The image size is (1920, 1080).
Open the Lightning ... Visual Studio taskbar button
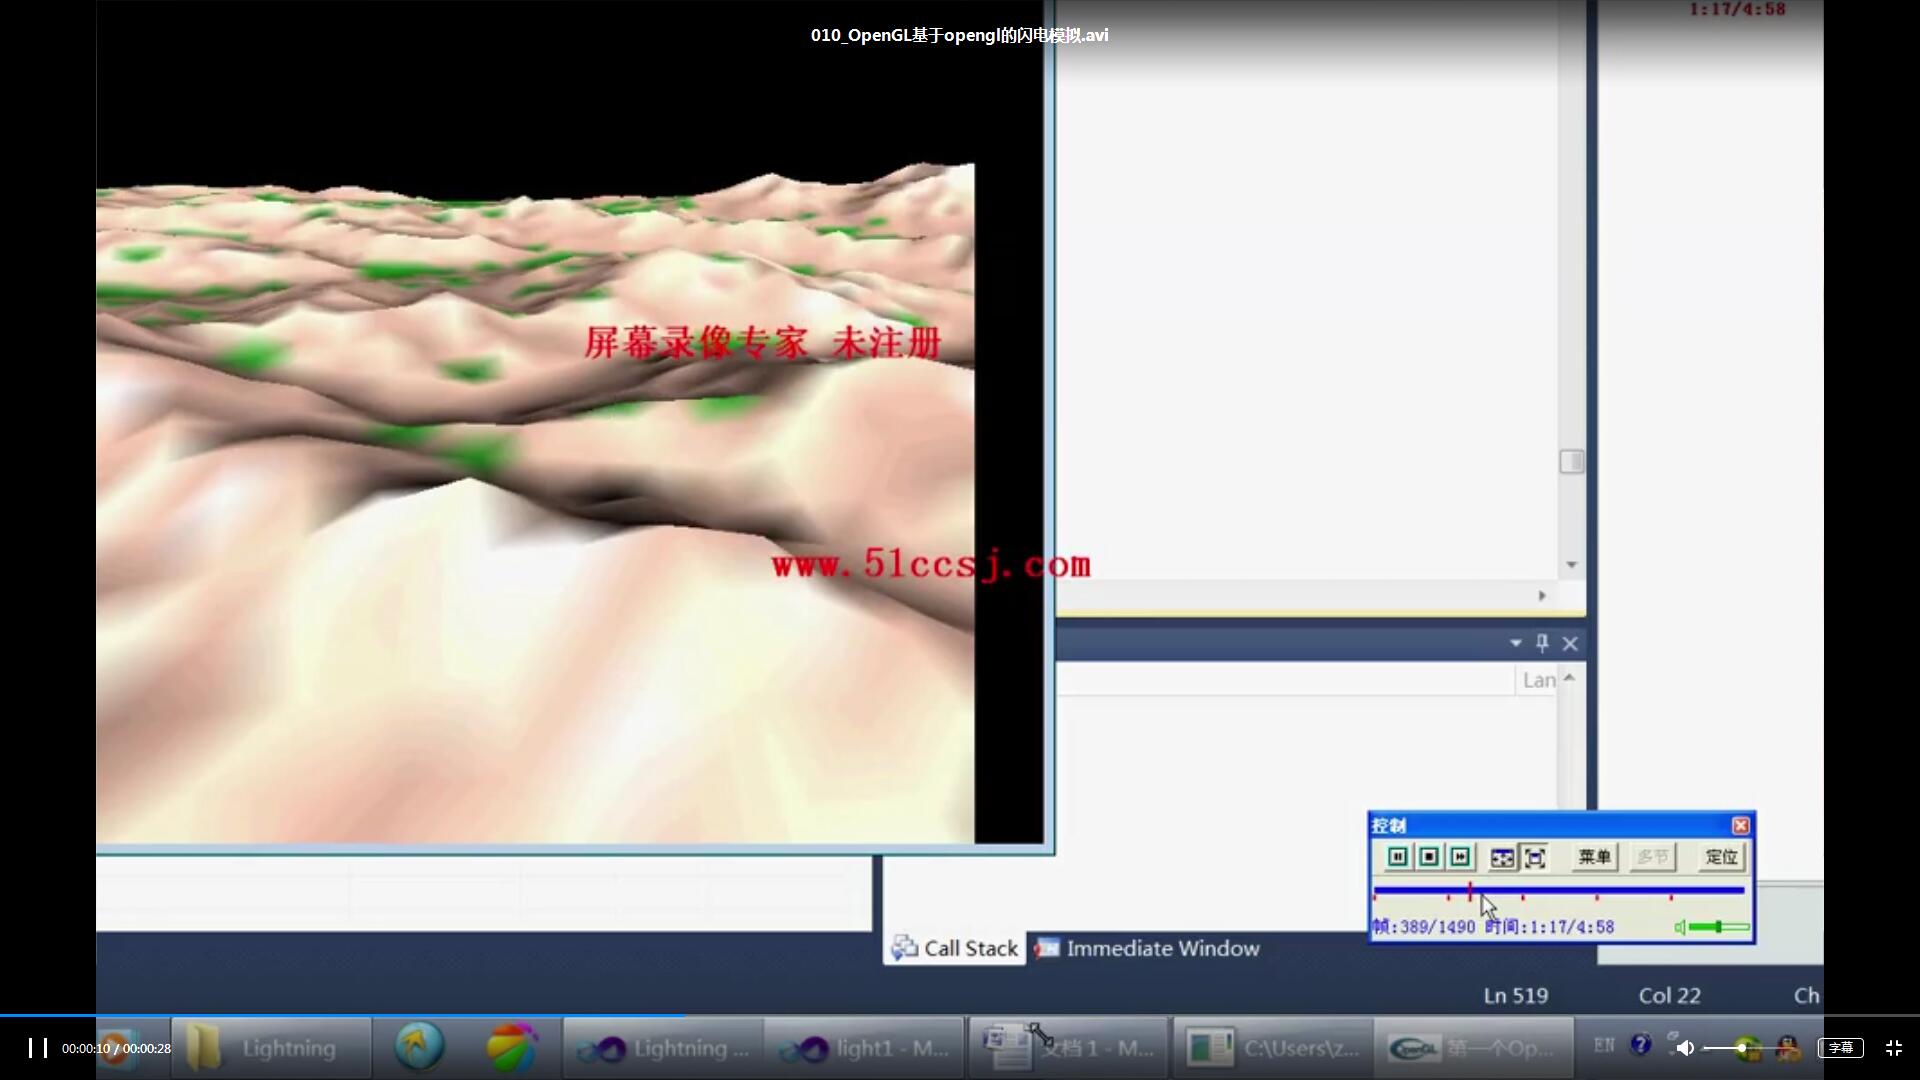664,1049
